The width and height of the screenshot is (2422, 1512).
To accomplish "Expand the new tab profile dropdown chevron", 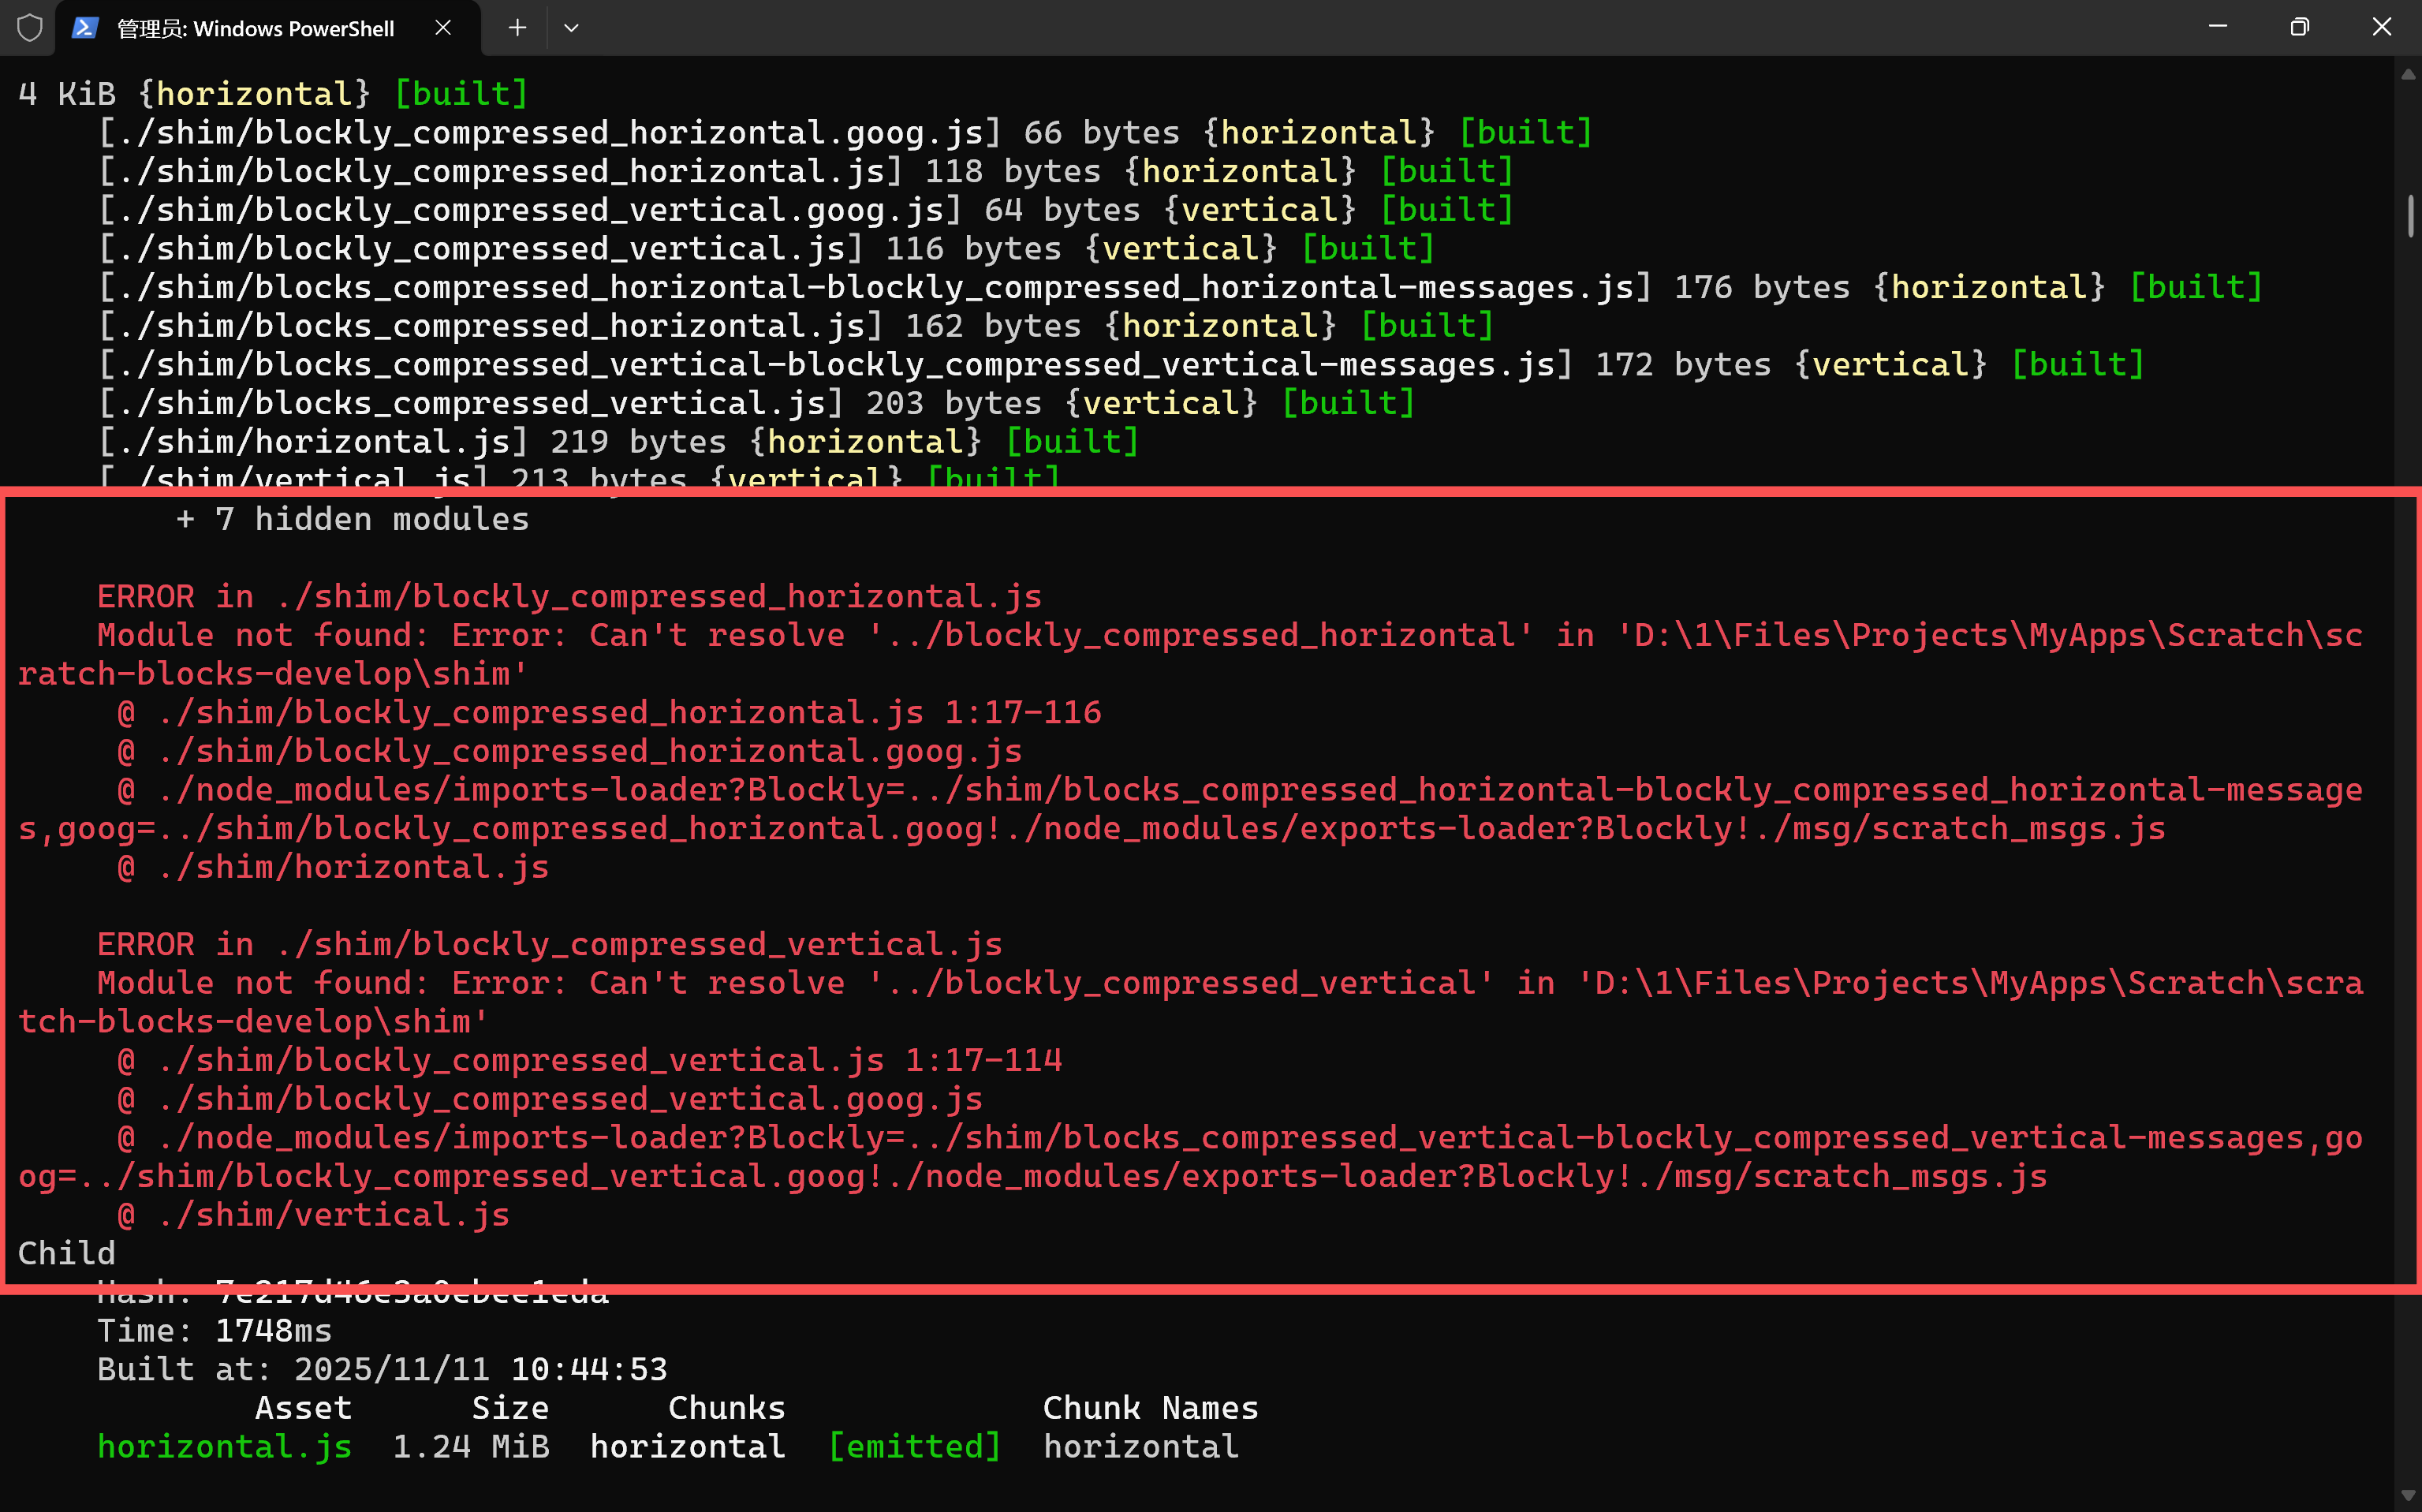I will (571, 28).
